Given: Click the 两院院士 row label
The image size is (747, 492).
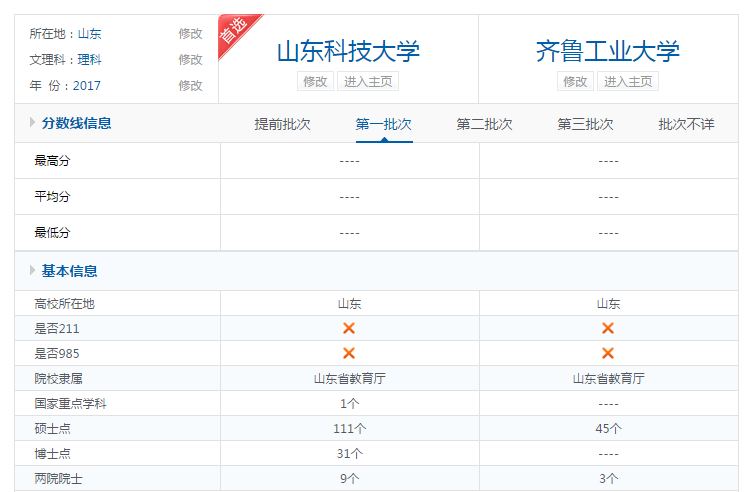Looking at the screenshot, I should tap(59, 479).
